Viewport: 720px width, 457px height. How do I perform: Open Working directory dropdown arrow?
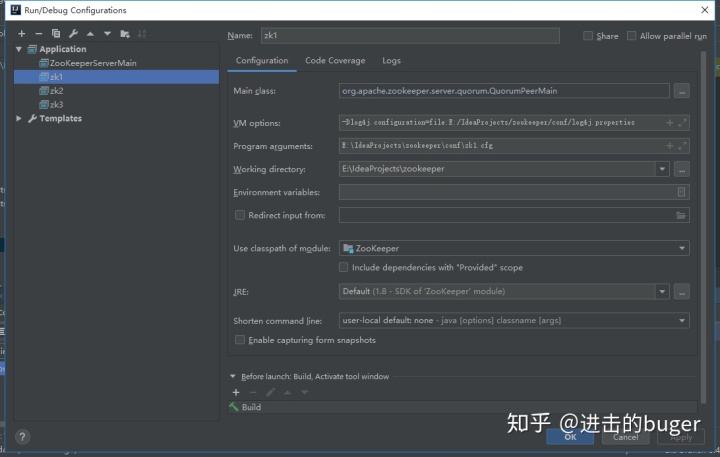pyautogui.click(x=662, y=169)
